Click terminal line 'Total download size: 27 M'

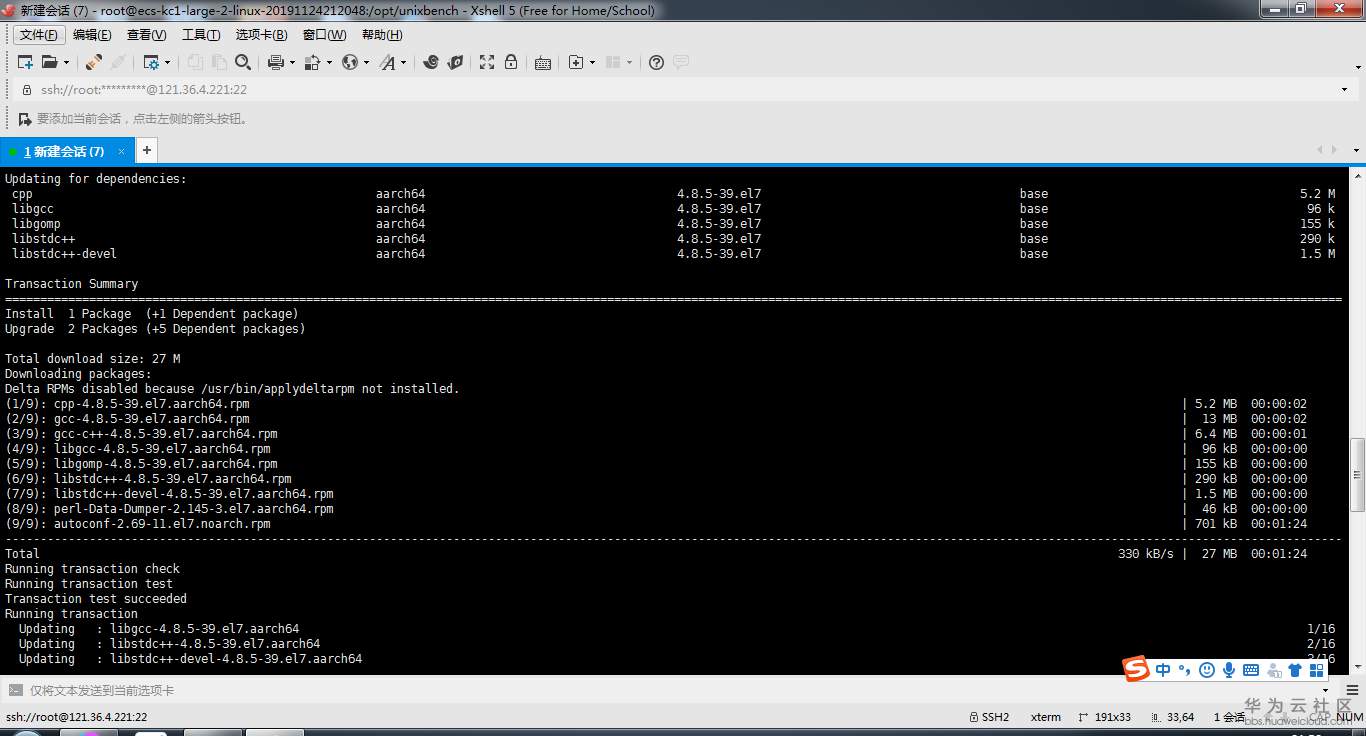coord(93,359)
